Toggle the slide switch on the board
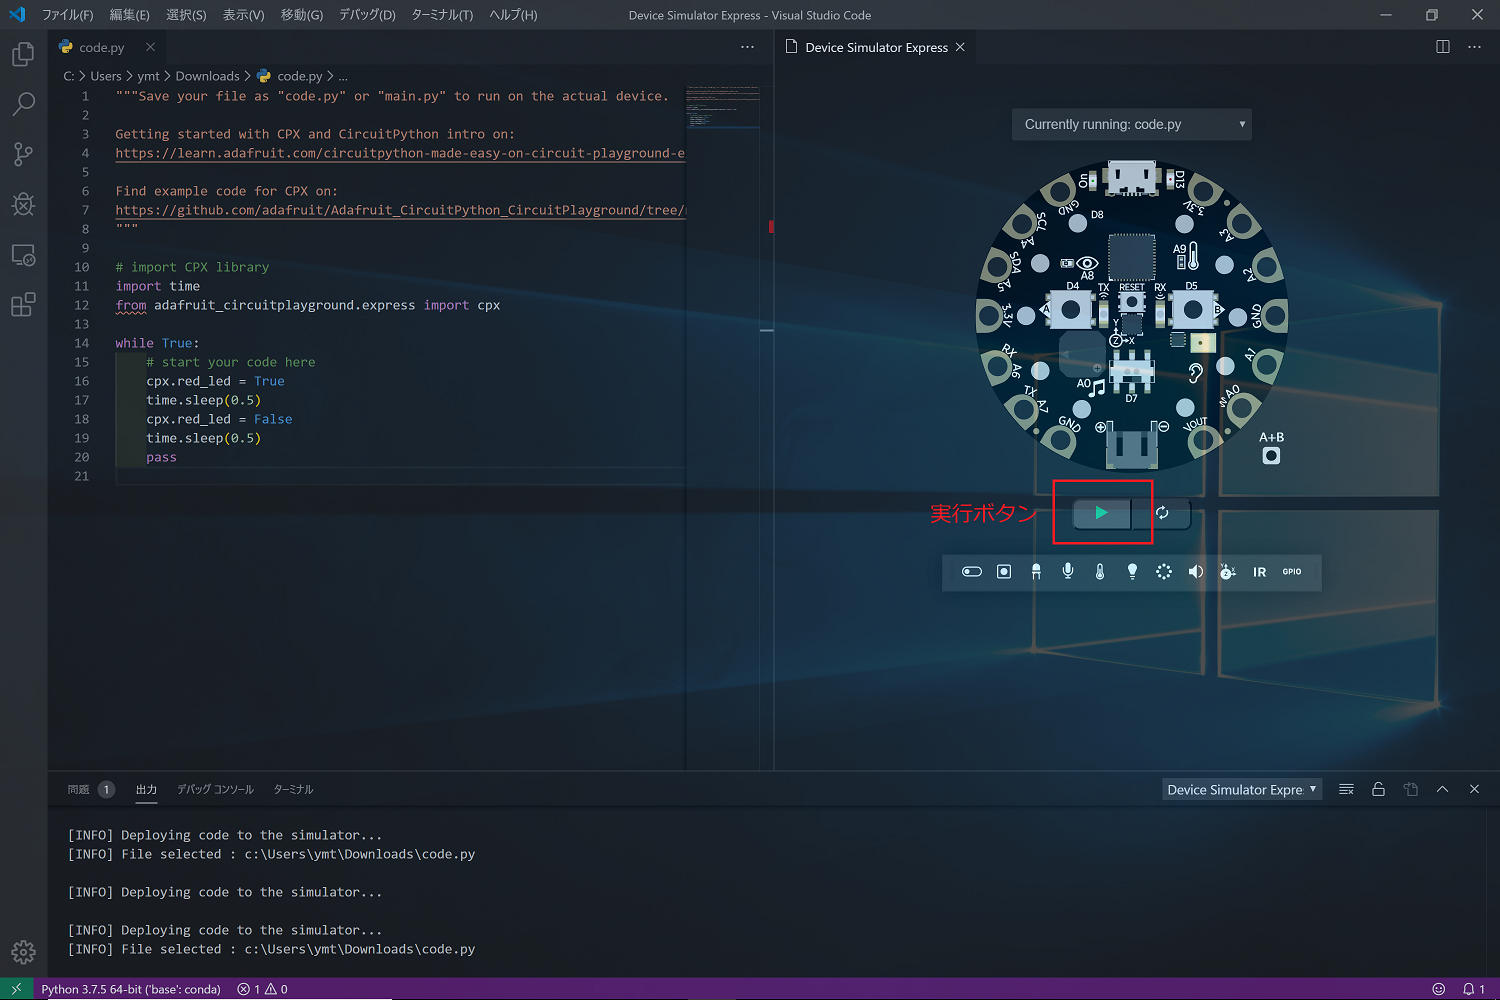Viewport: 1500px width, 1000px height. pyautogui.click(x=1132, y=372)
